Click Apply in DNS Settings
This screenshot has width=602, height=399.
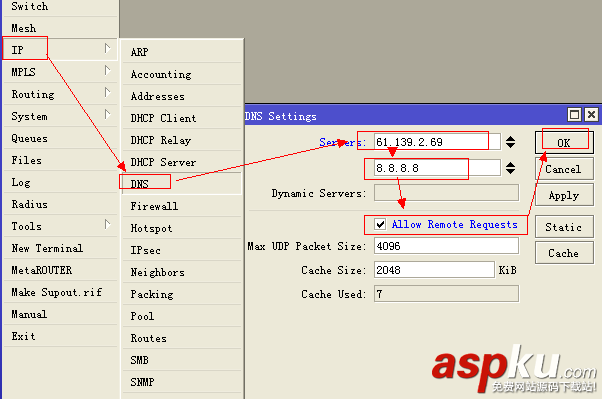point(564,195)
